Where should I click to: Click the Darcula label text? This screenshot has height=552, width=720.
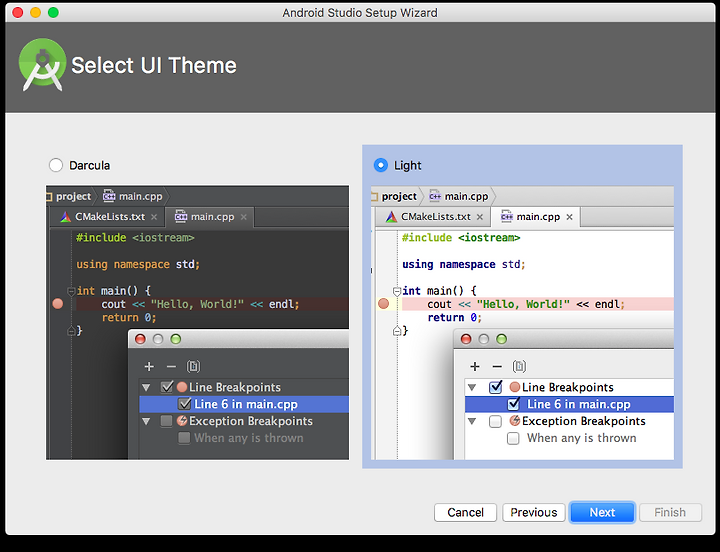coord(90,165)
